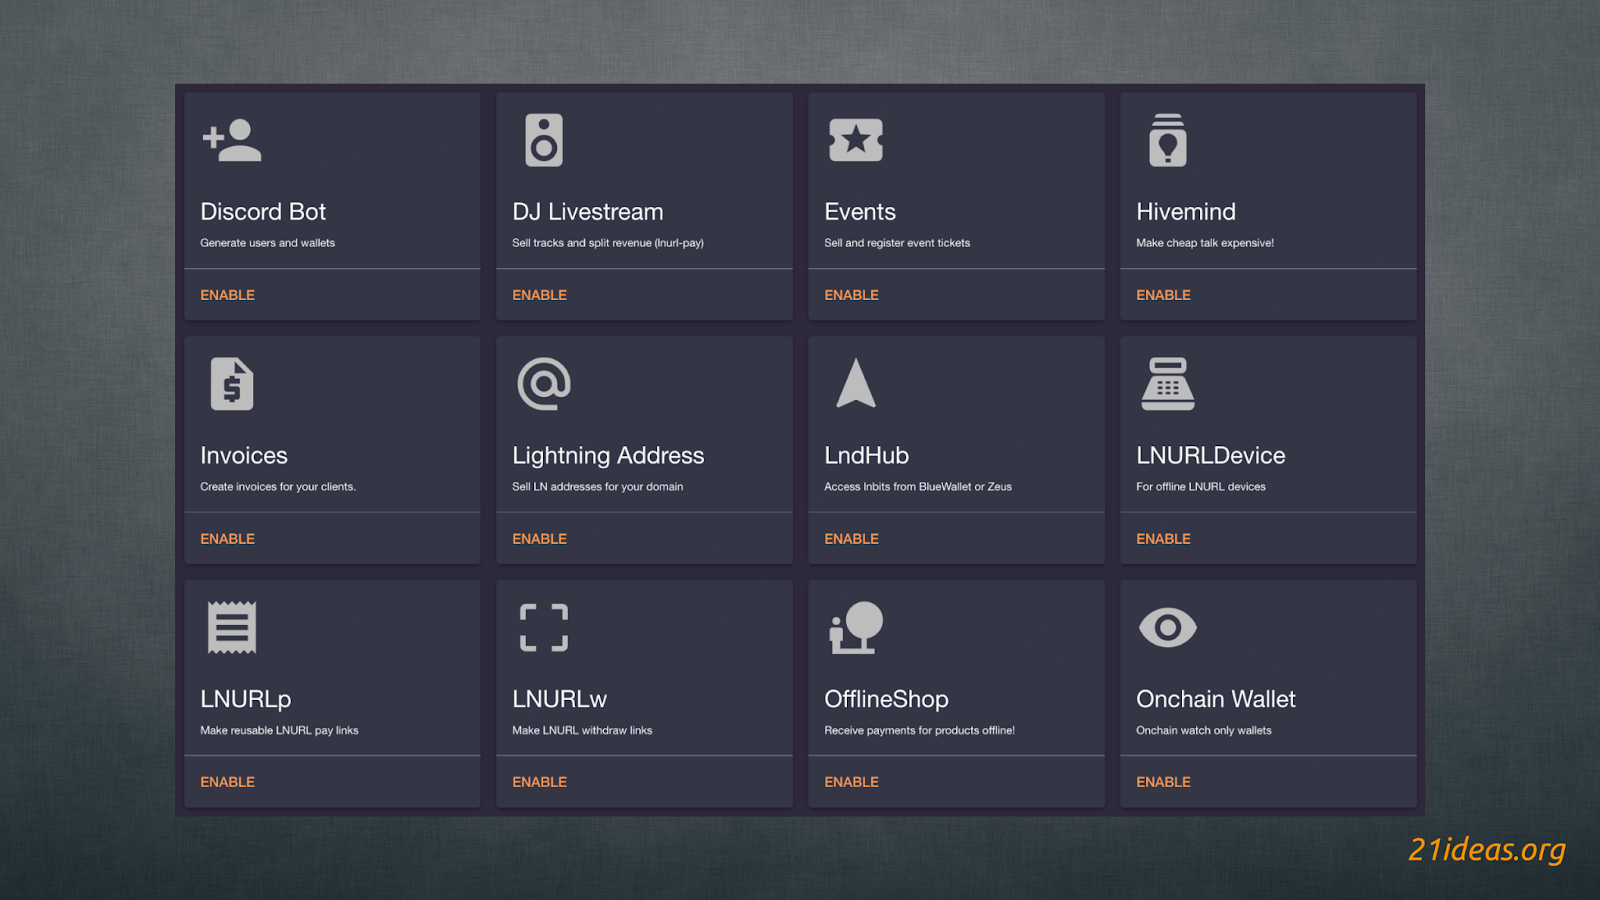Click the Invoices dollar document icon
Viewport: 1600px width, 900px height.
(232, 384)
